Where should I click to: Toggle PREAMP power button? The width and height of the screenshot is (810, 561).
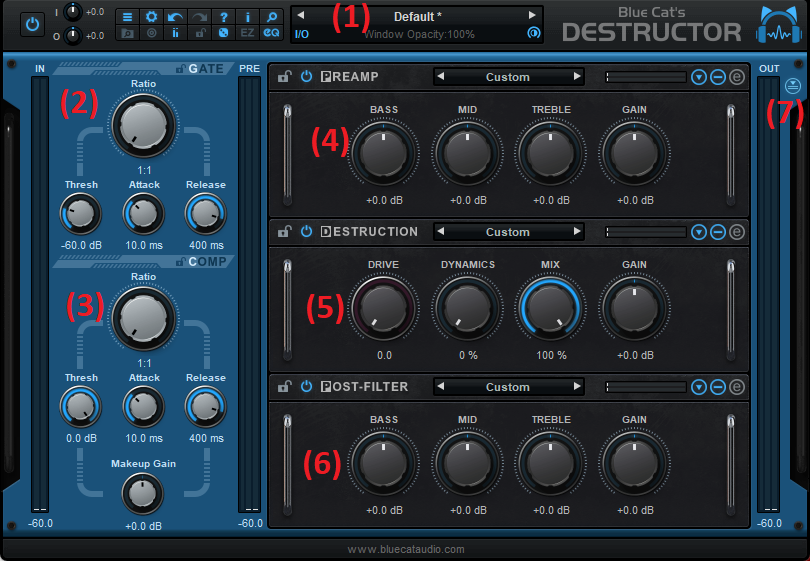(x=306, y=76)
